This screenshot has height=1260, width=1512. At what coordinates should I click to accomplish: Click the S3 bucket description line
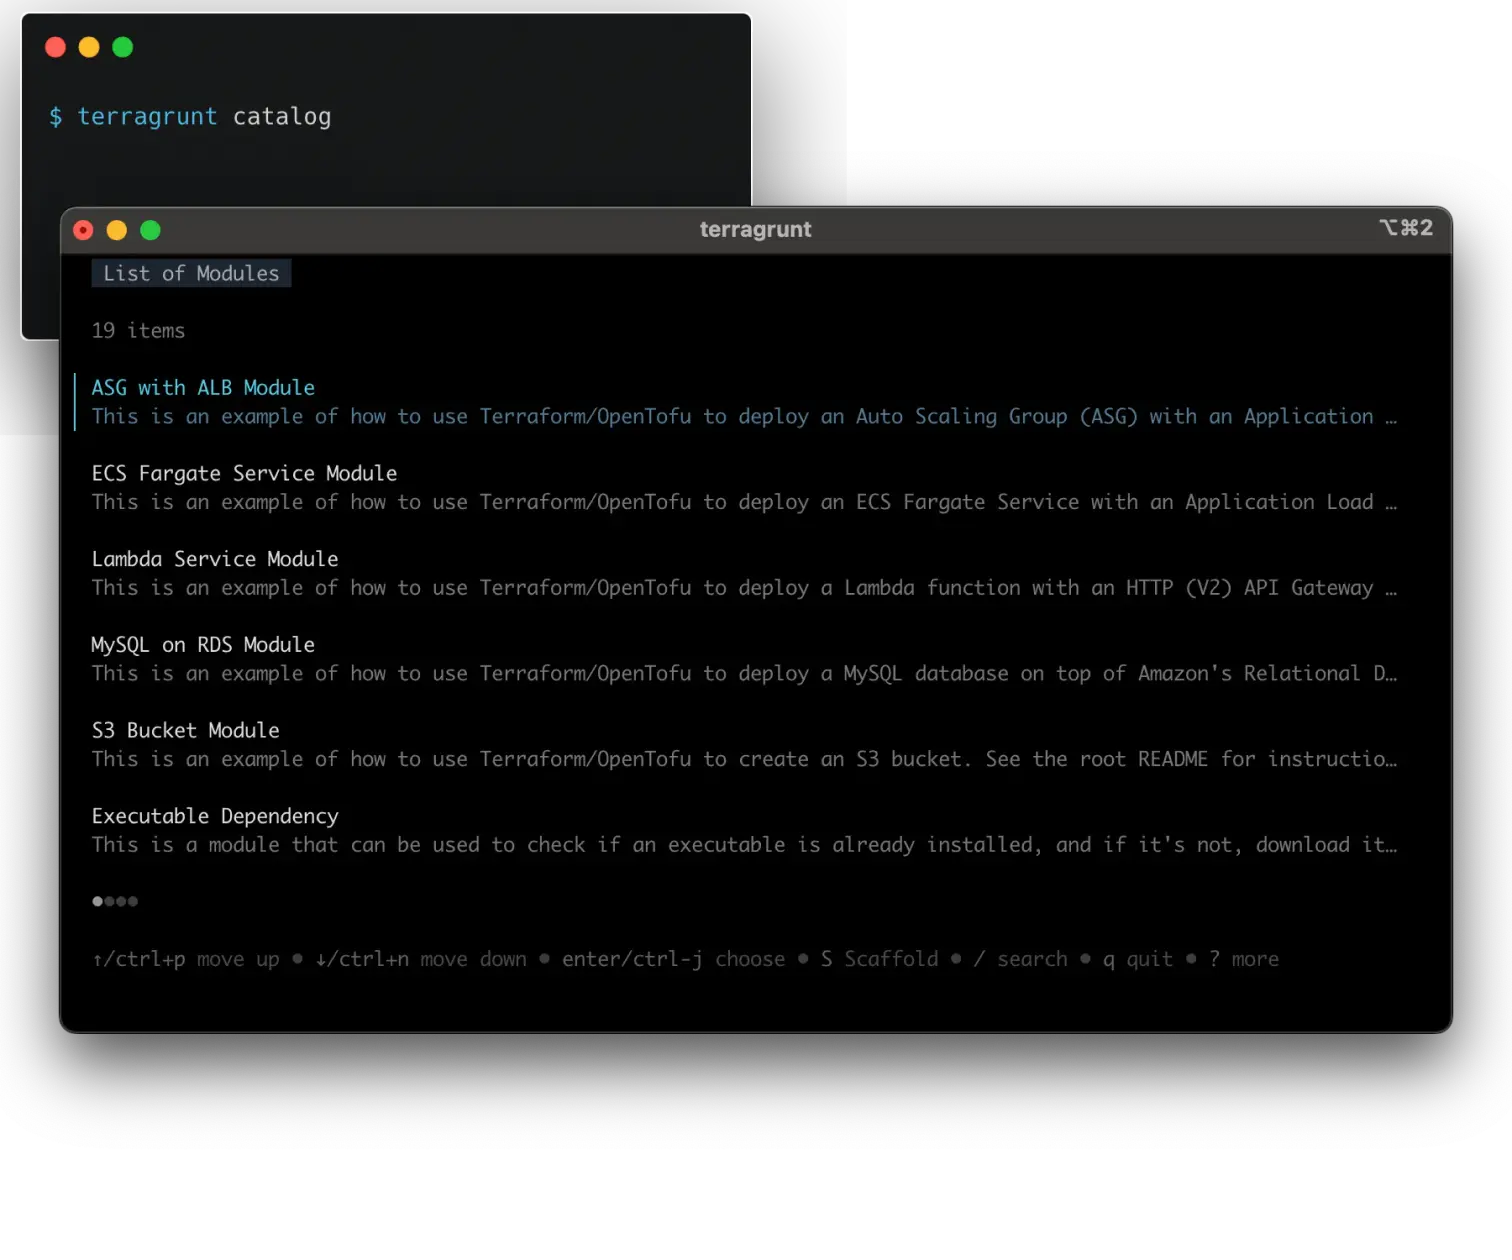coord(744,760)
